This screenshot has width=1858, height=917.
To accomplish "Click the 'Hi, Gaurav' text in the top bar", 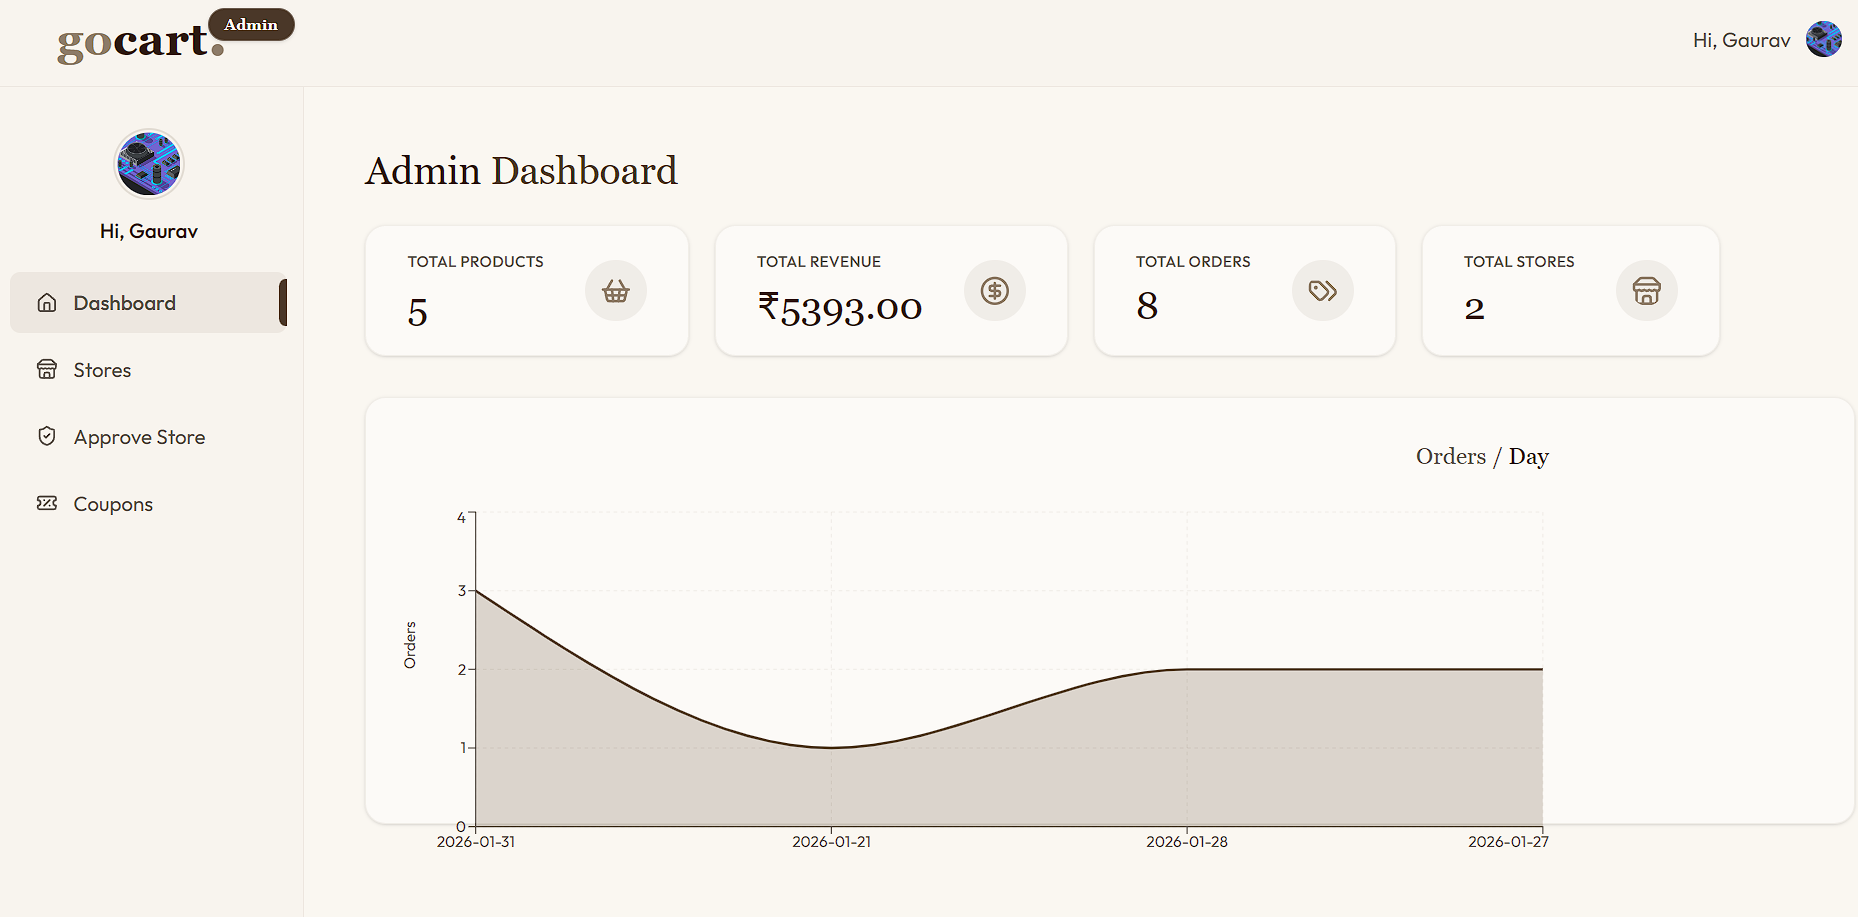I will [1741, 41].
